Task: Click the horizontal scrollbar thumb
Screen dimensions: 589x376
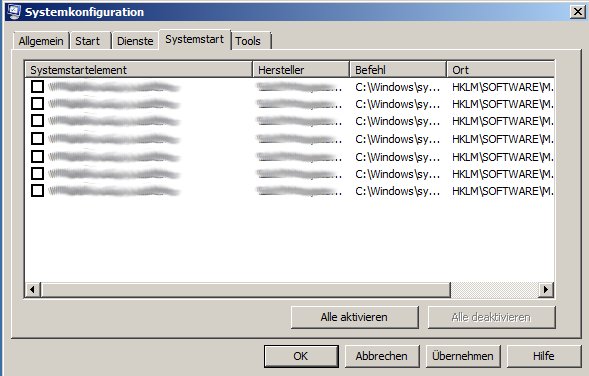Action: pos(246,290)
